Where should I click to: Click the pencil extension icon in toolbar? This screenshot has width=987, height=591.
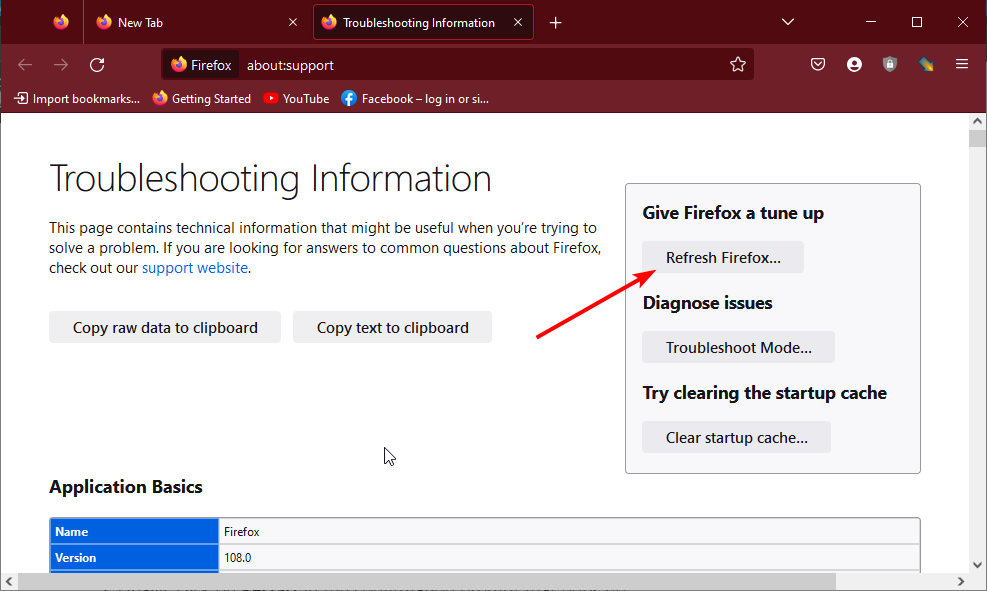926,64
